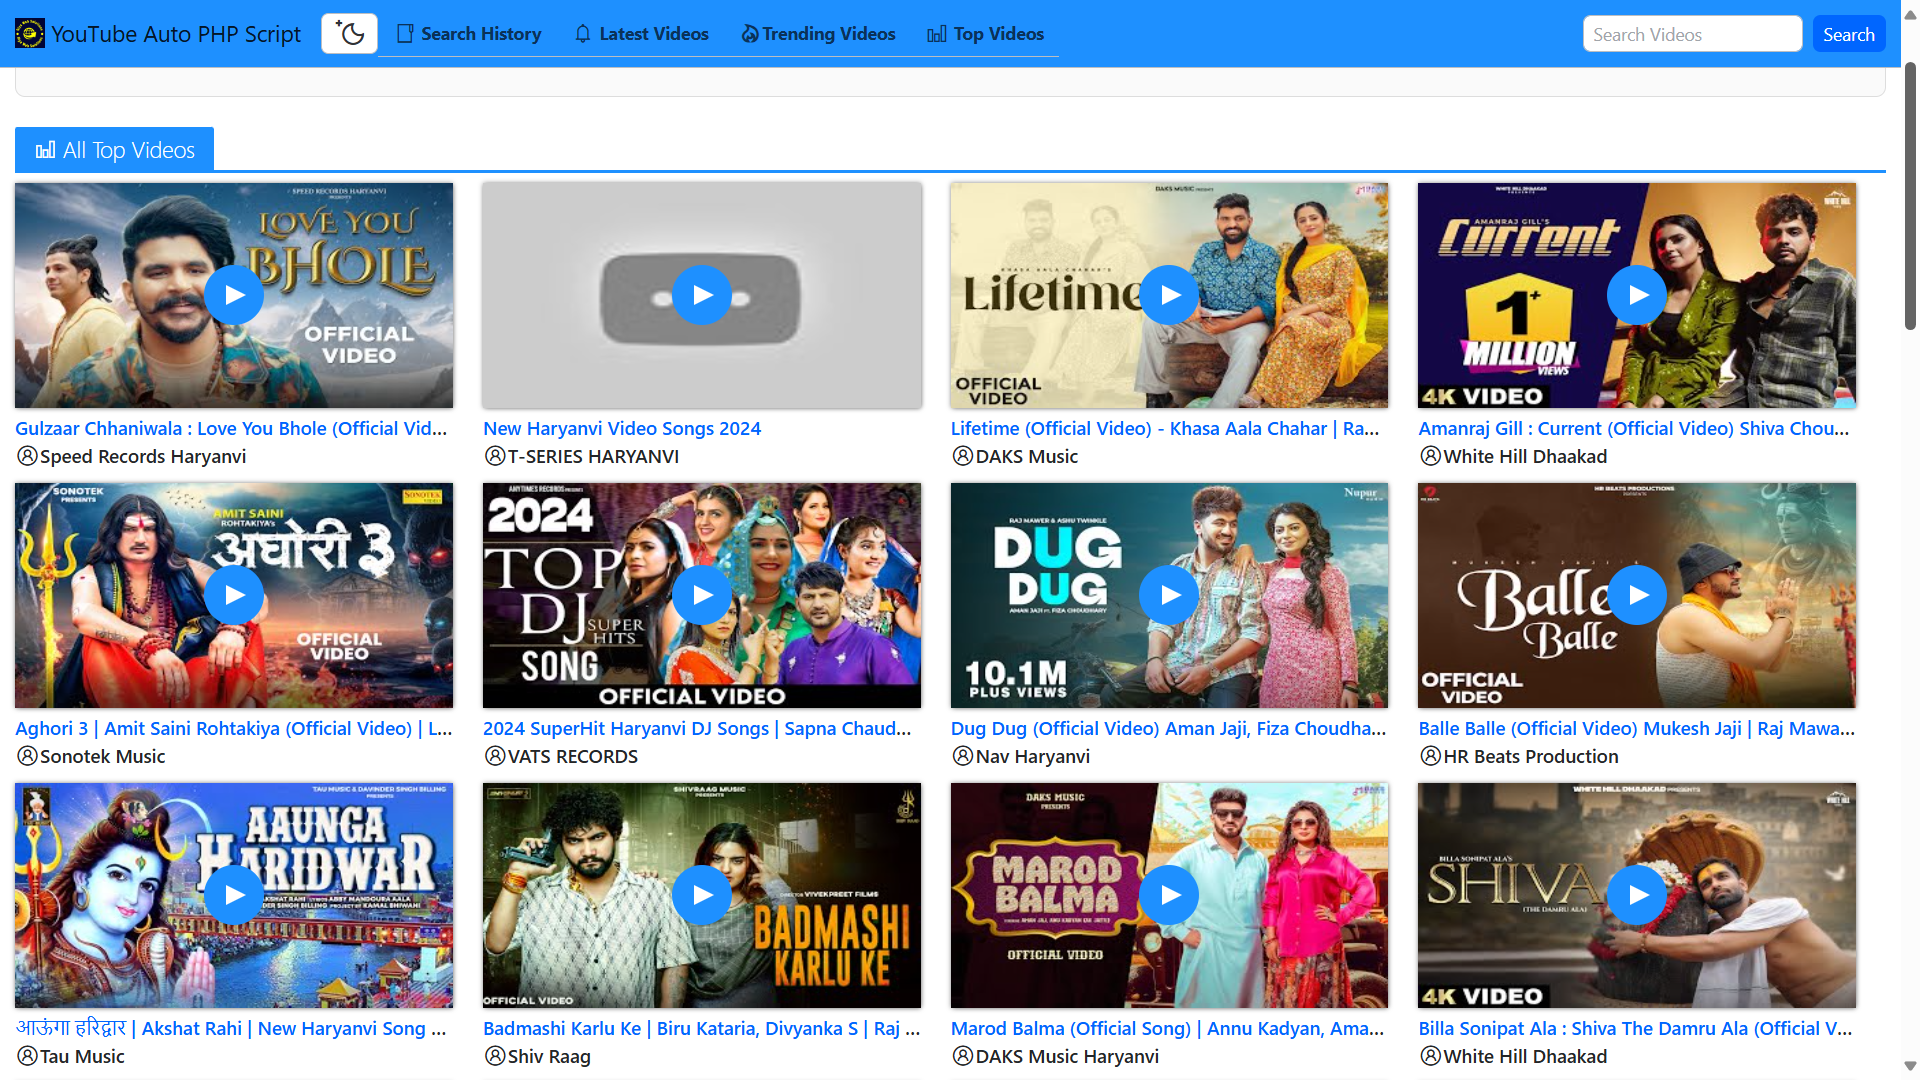Open Latest Videos menu item
Image resolution: width=1920 pixels, height=1080 pixels.
[x=641, y=34]
